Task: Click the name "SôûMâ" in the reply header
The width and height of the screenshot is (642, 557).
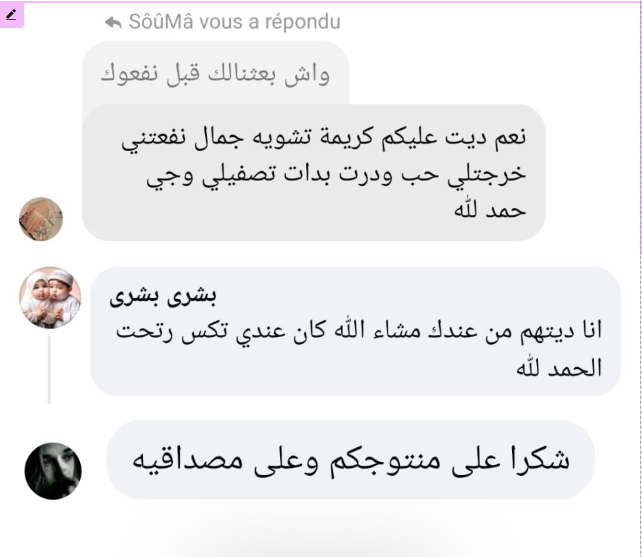Action: [161, 22]
